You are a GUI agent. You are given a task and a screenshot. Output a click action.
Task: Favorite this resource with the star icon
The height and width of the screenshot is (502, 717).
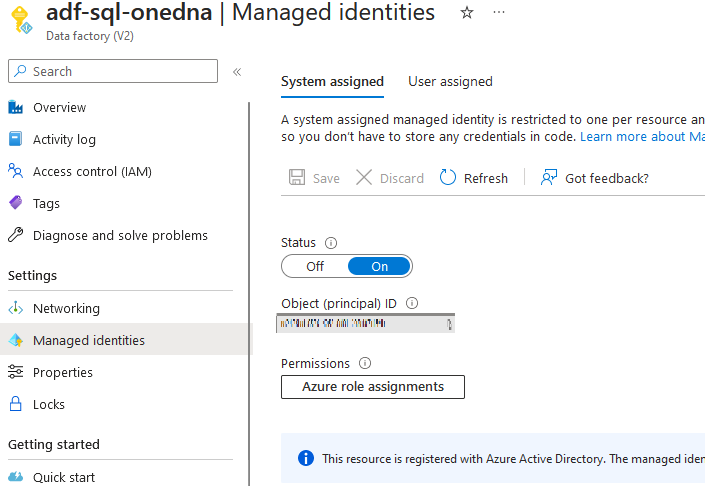[466, 12]
